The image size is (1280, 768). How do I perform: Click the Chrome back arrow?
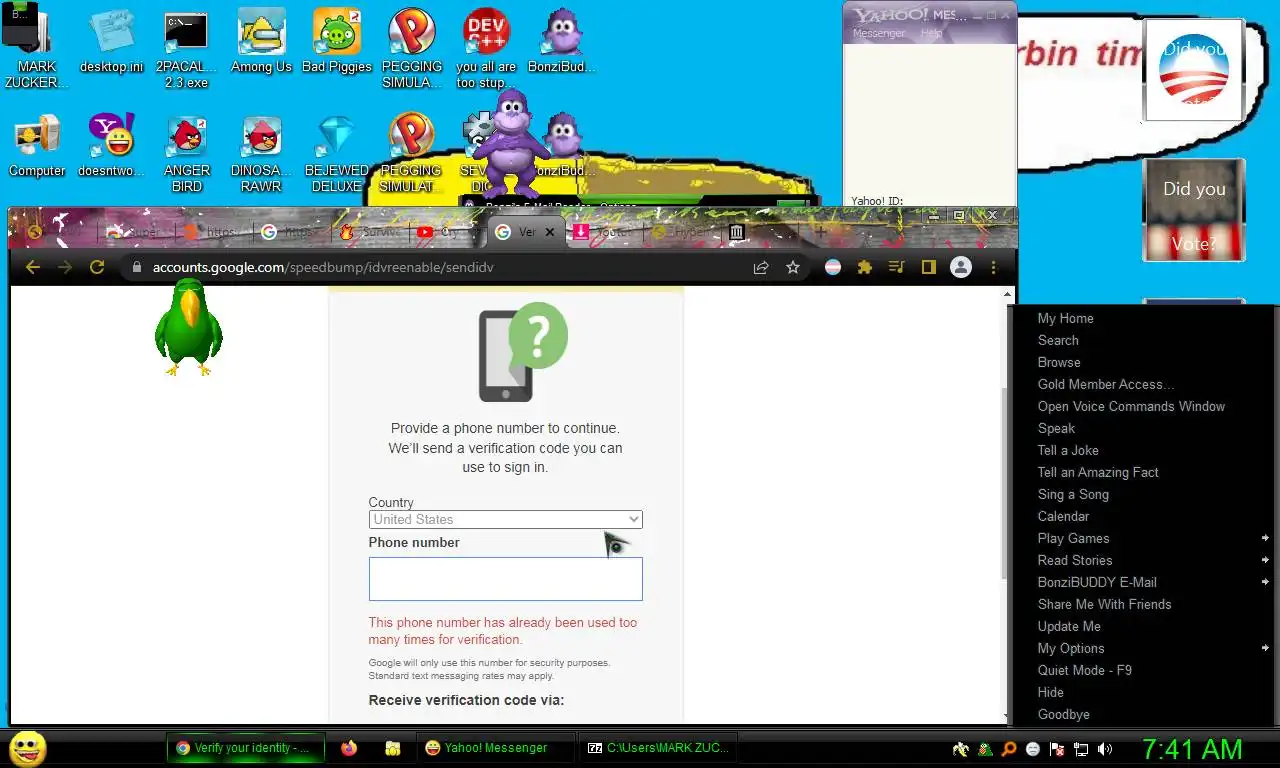click(33, 267)
